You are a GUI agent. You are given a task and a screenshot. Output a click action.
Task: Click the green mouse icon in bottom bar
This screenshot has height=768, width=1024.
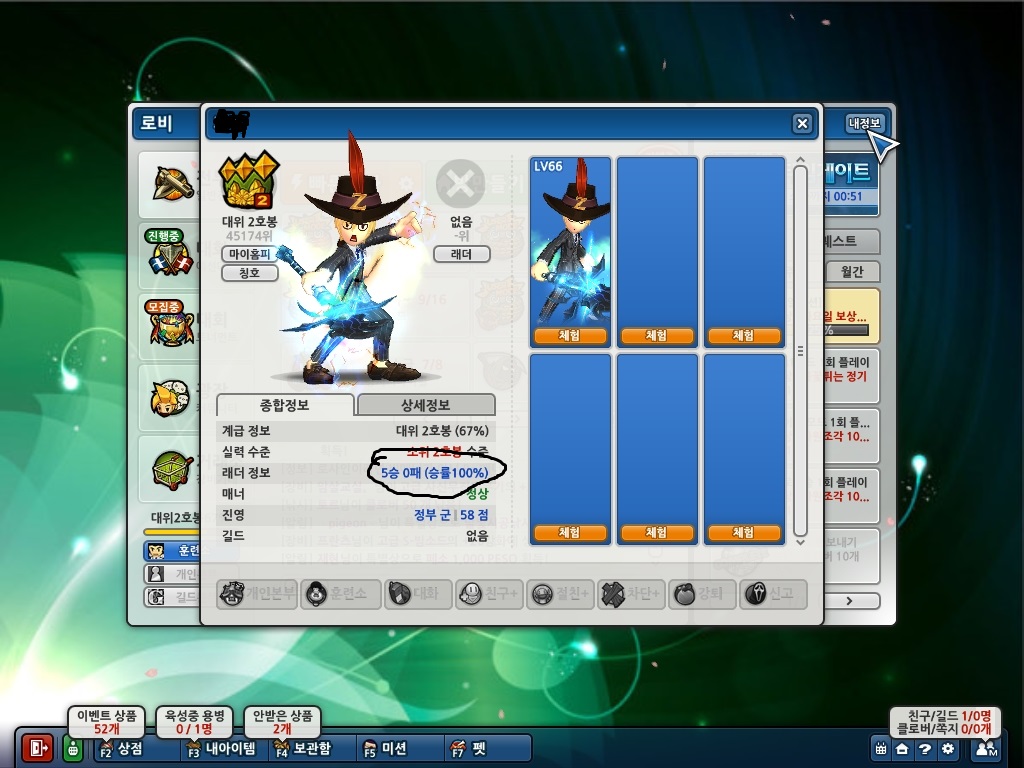coord(73,748)
